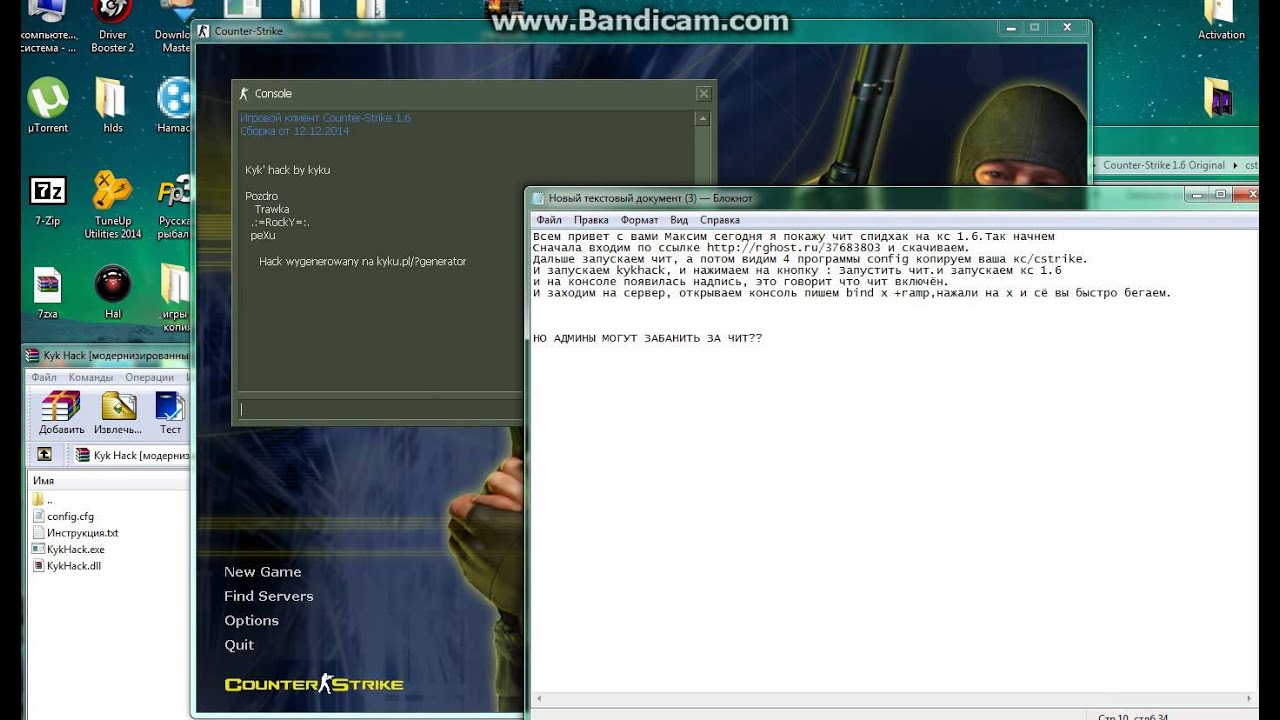Click Find Servers in Counter-Strike menu
The height and width of the screenshot is (720, 1280).
coord(269,596)
